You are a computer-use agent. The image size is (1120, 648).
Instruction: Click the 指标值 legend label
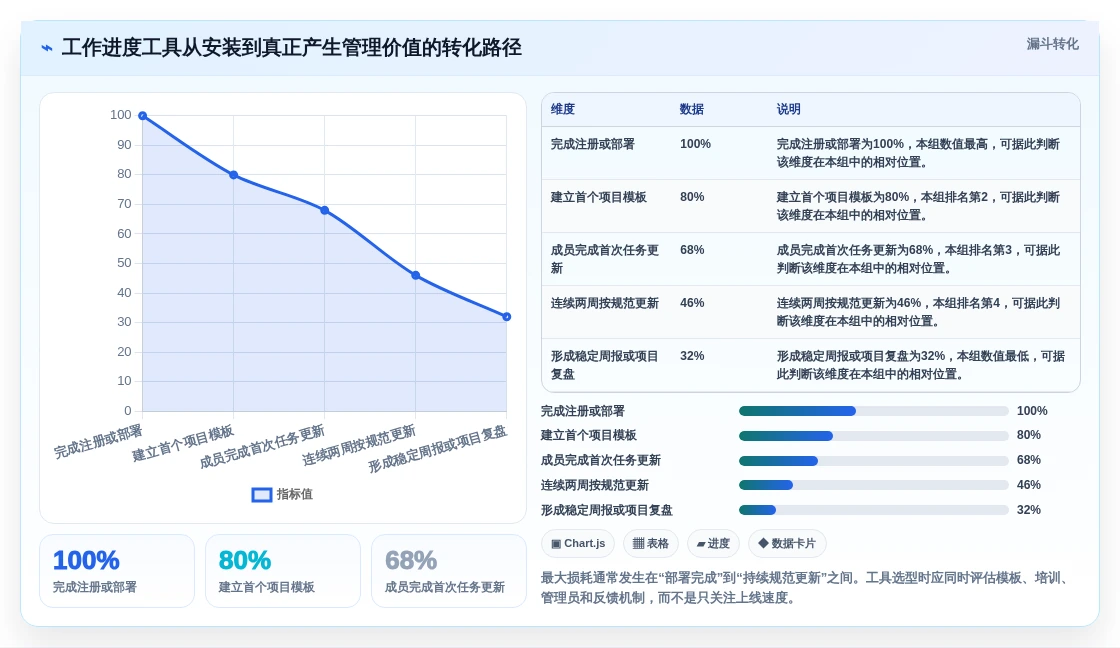[x=295, y=494]
